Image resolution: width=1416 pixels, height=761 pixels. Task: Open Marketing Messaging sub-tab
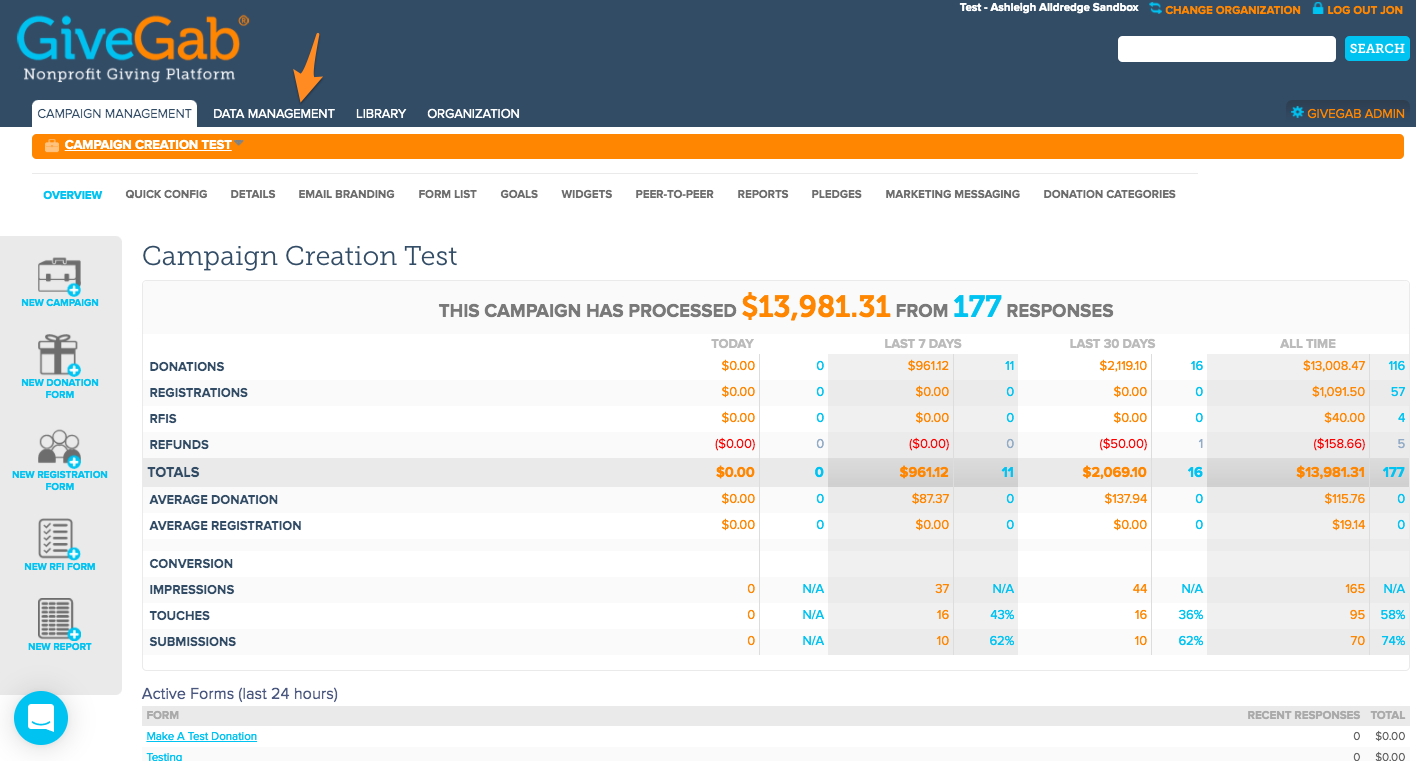tap(953, 194)
